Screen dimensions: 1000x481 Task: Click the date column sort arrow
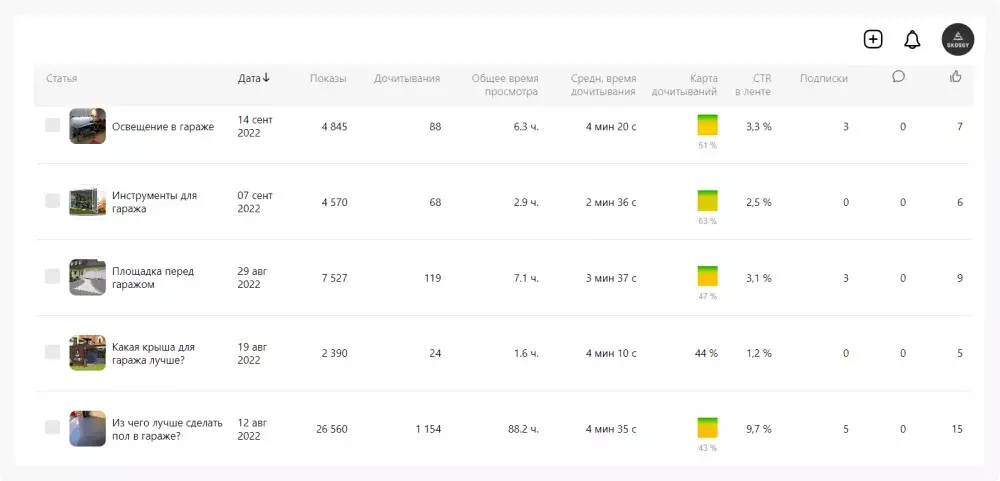click(266, 78)
